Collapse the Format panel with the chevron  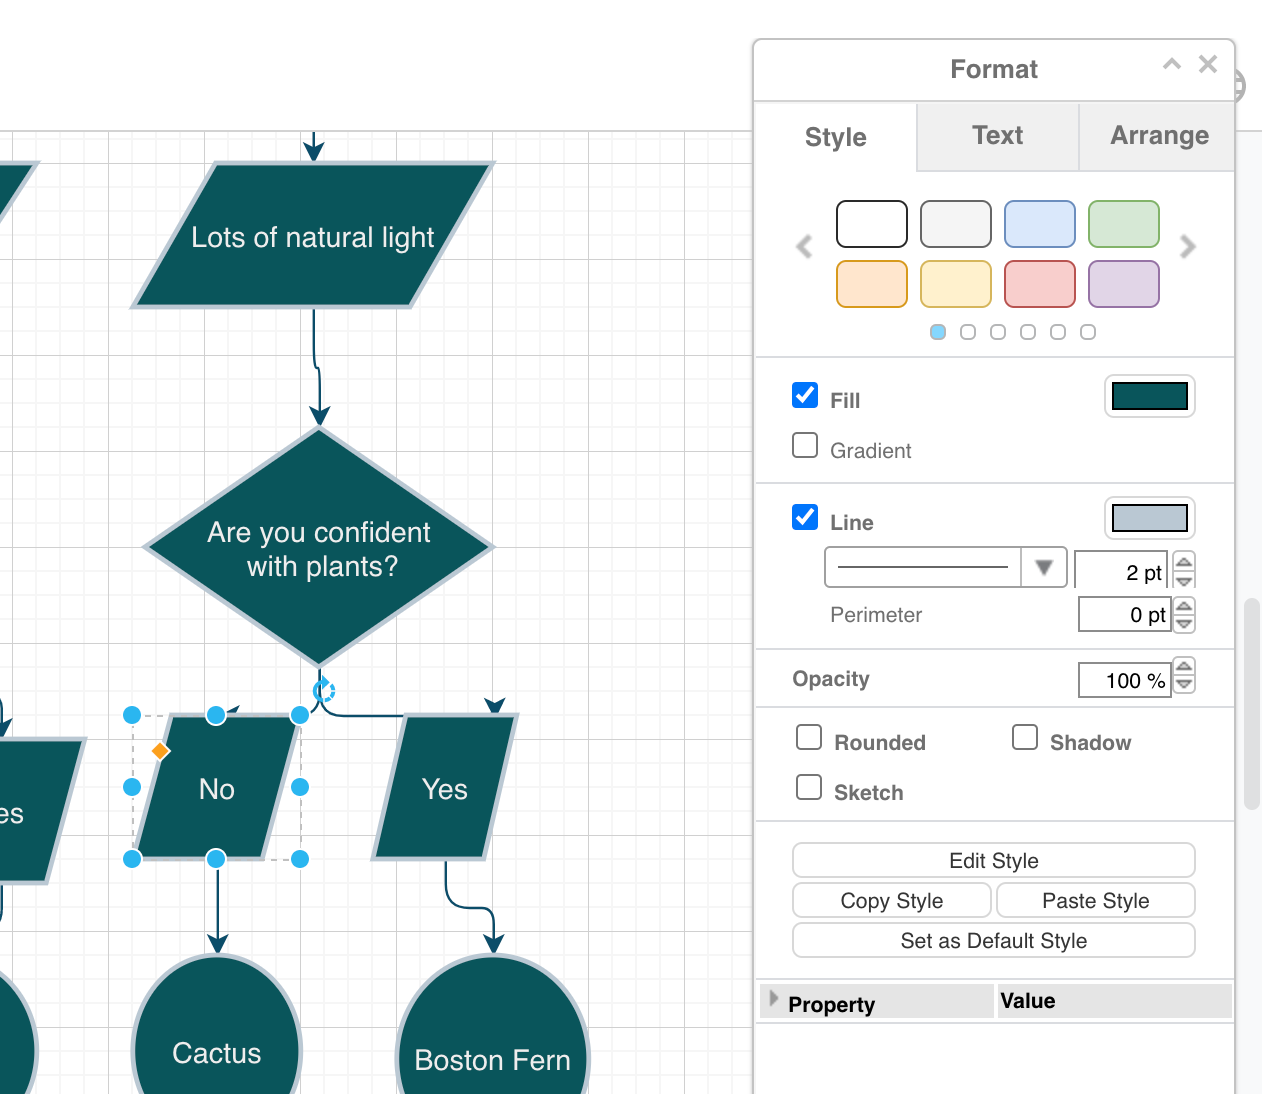point(1172,63)
